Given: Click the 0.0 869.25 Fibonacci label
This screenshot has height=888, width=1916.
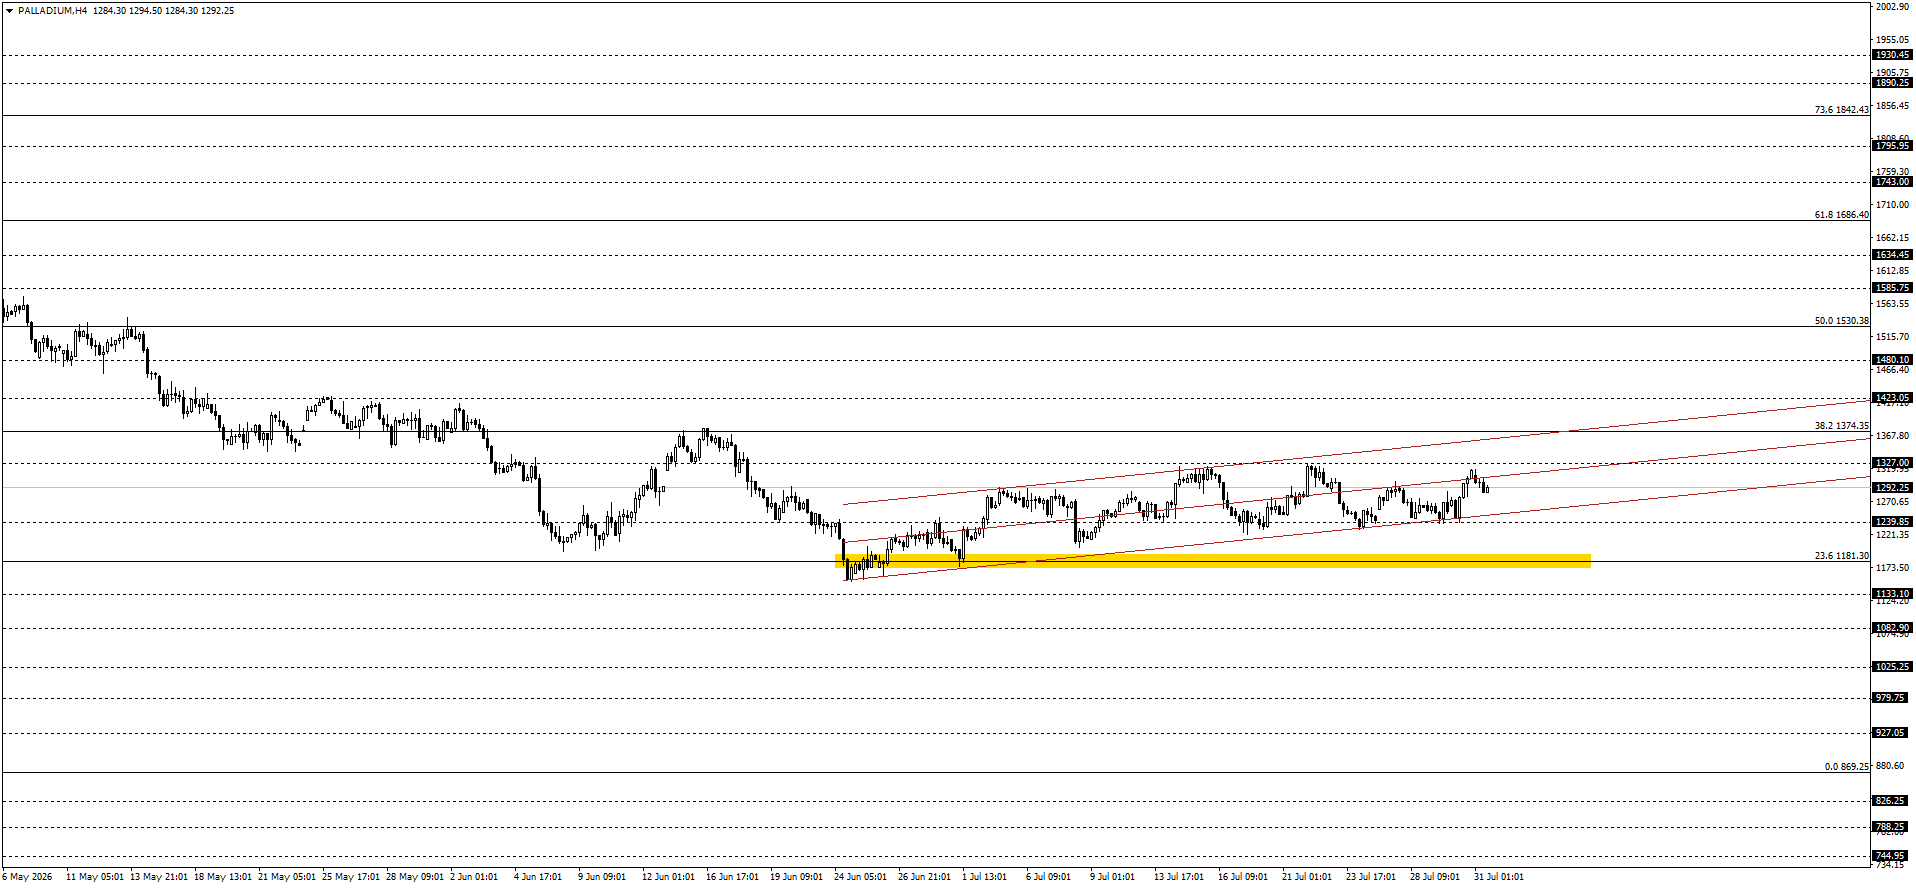Looking at the screenshot, I should 1846,767.
